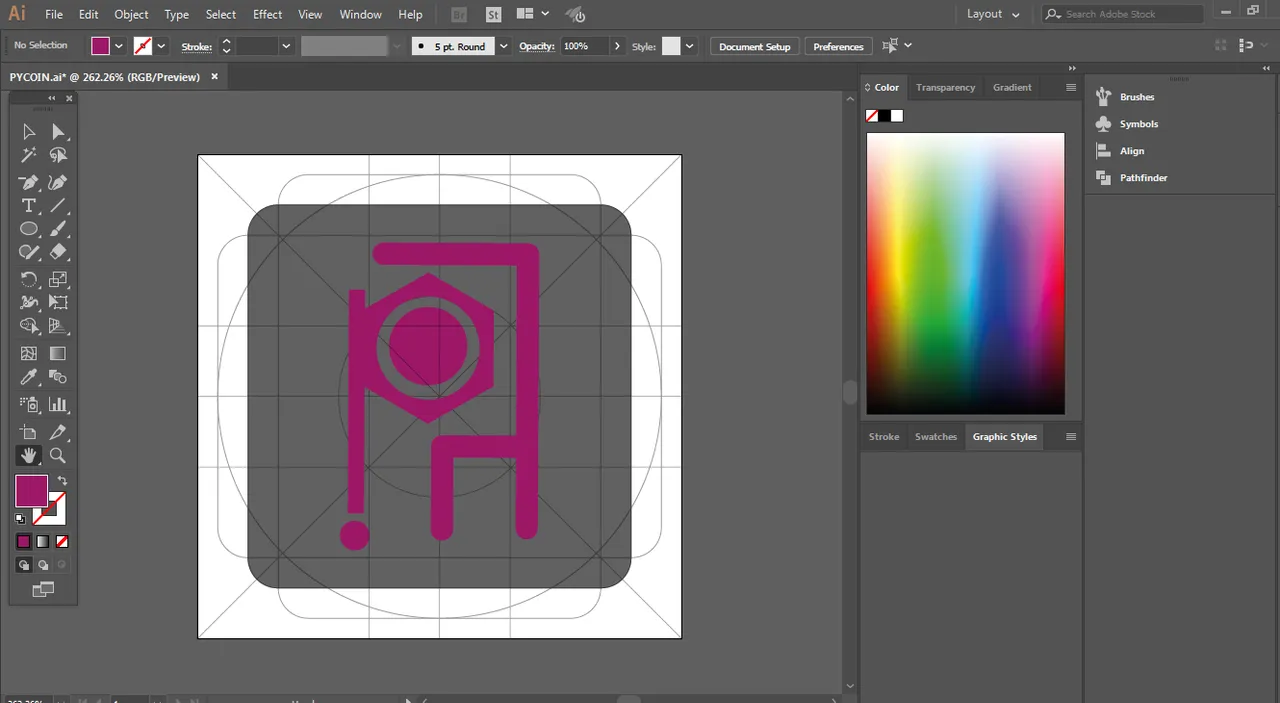Select the Slice tool
This screenshot has width=1280, height=703.
(58, 432)
